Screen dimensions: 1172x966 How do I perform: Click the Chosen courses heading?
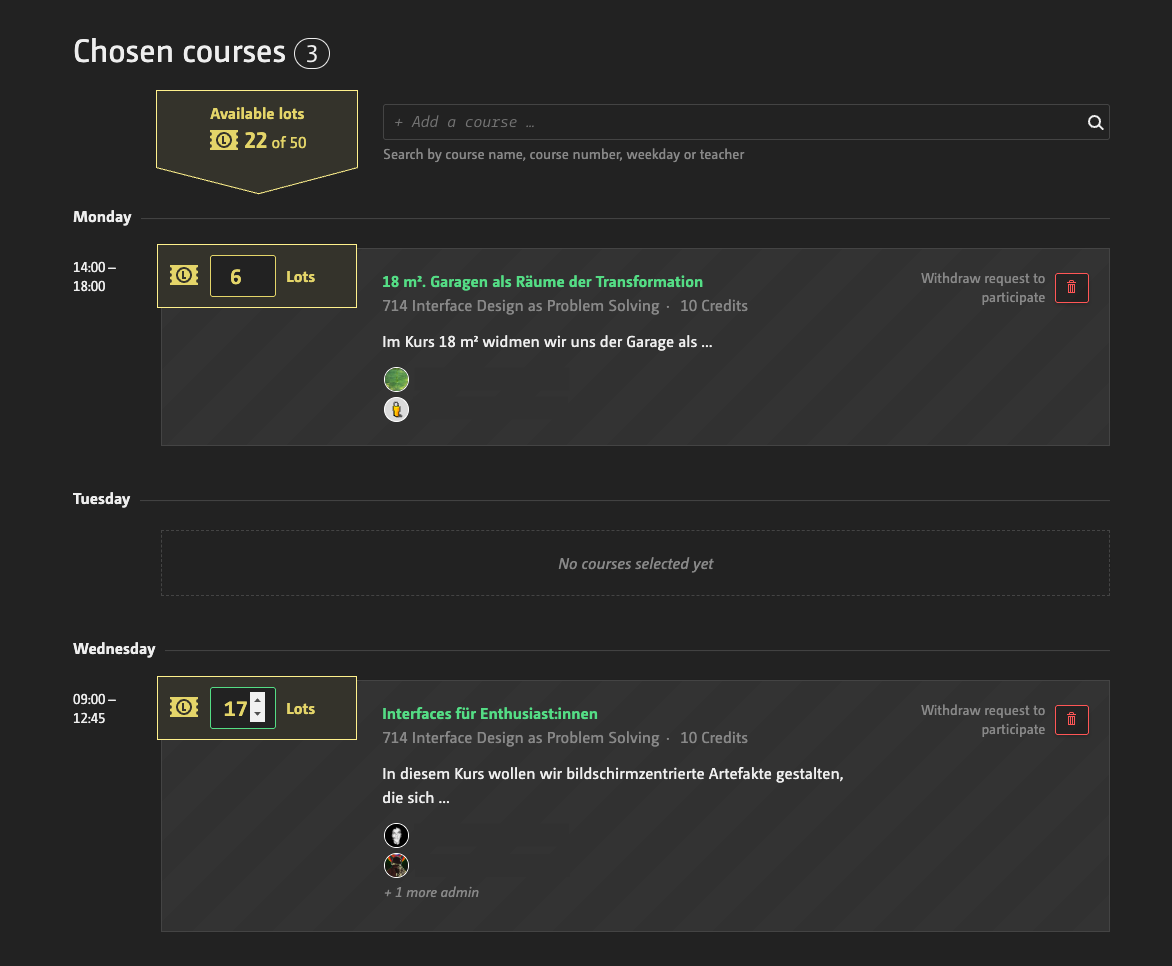pos(179,52)
